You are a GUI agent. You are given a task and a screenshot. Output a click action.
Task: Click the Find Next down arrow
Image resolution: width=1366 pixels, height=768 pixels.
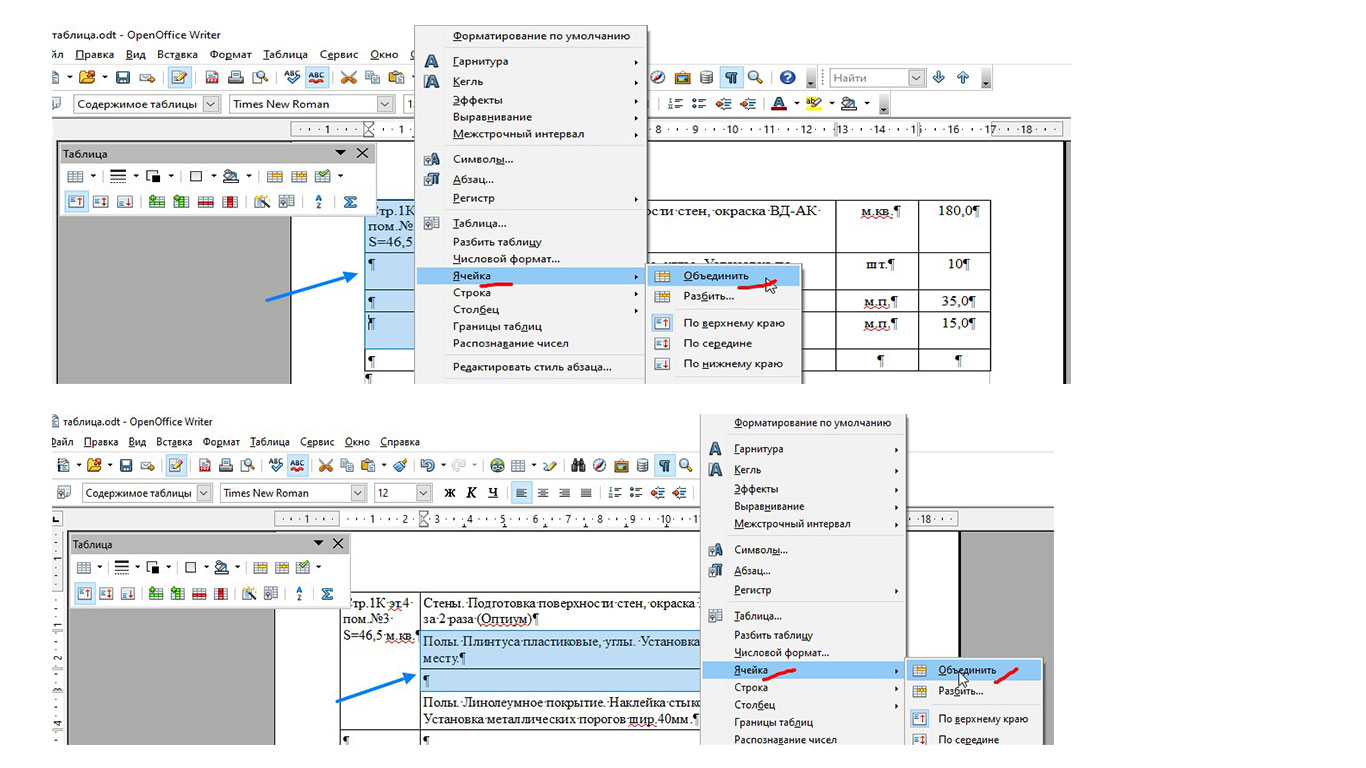coord(938,77)
